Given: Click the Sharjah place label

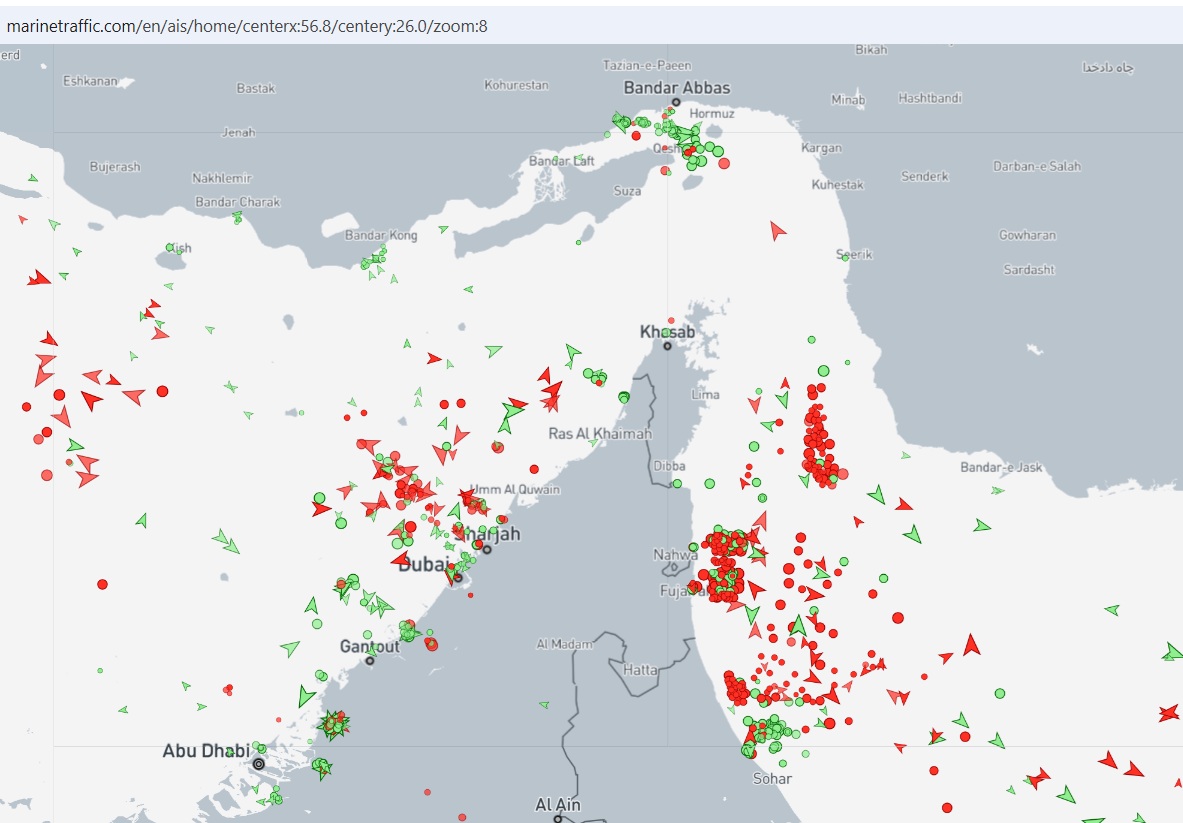Looking at the screenshot, I should click(488, 535).
